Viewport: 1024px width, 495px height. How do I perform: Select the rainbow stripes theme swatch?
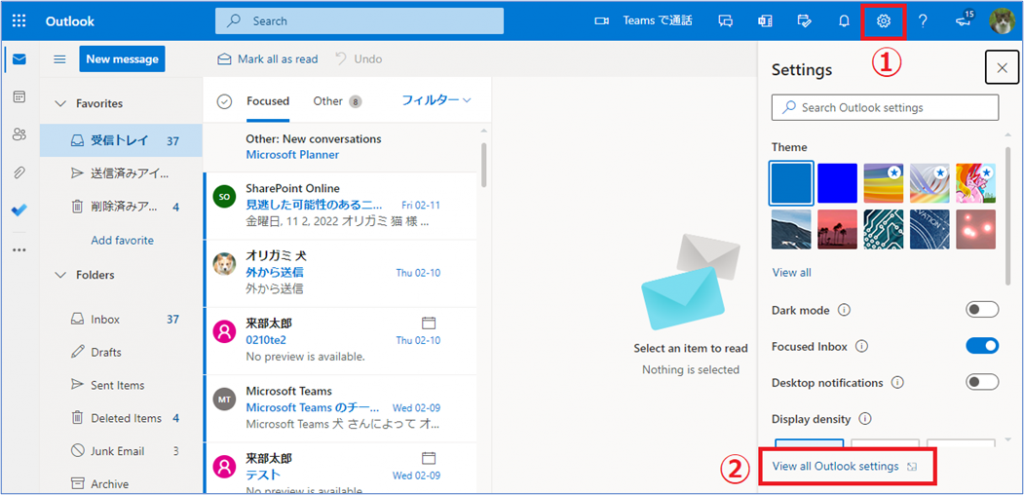click(884, 183)
